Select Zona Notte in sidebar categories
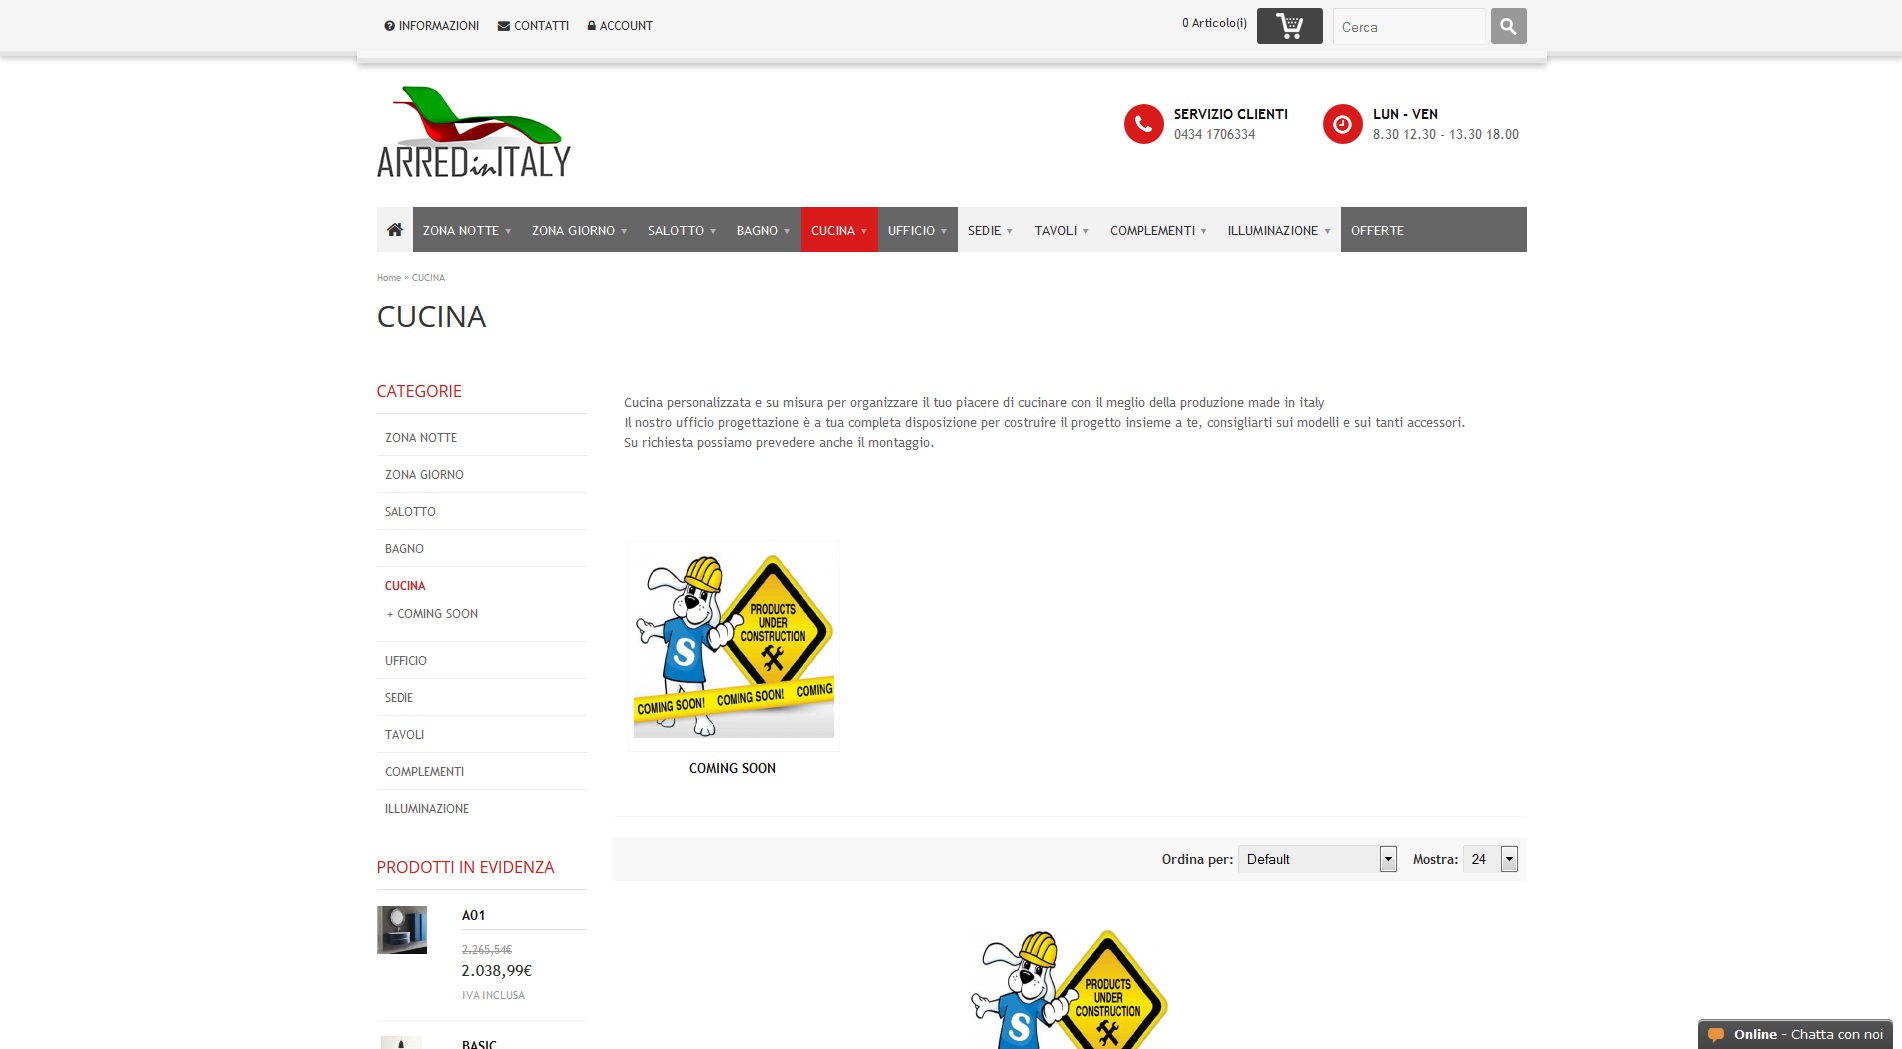This screenshot has height=1049, width=1902. click(x=421, y=438)
